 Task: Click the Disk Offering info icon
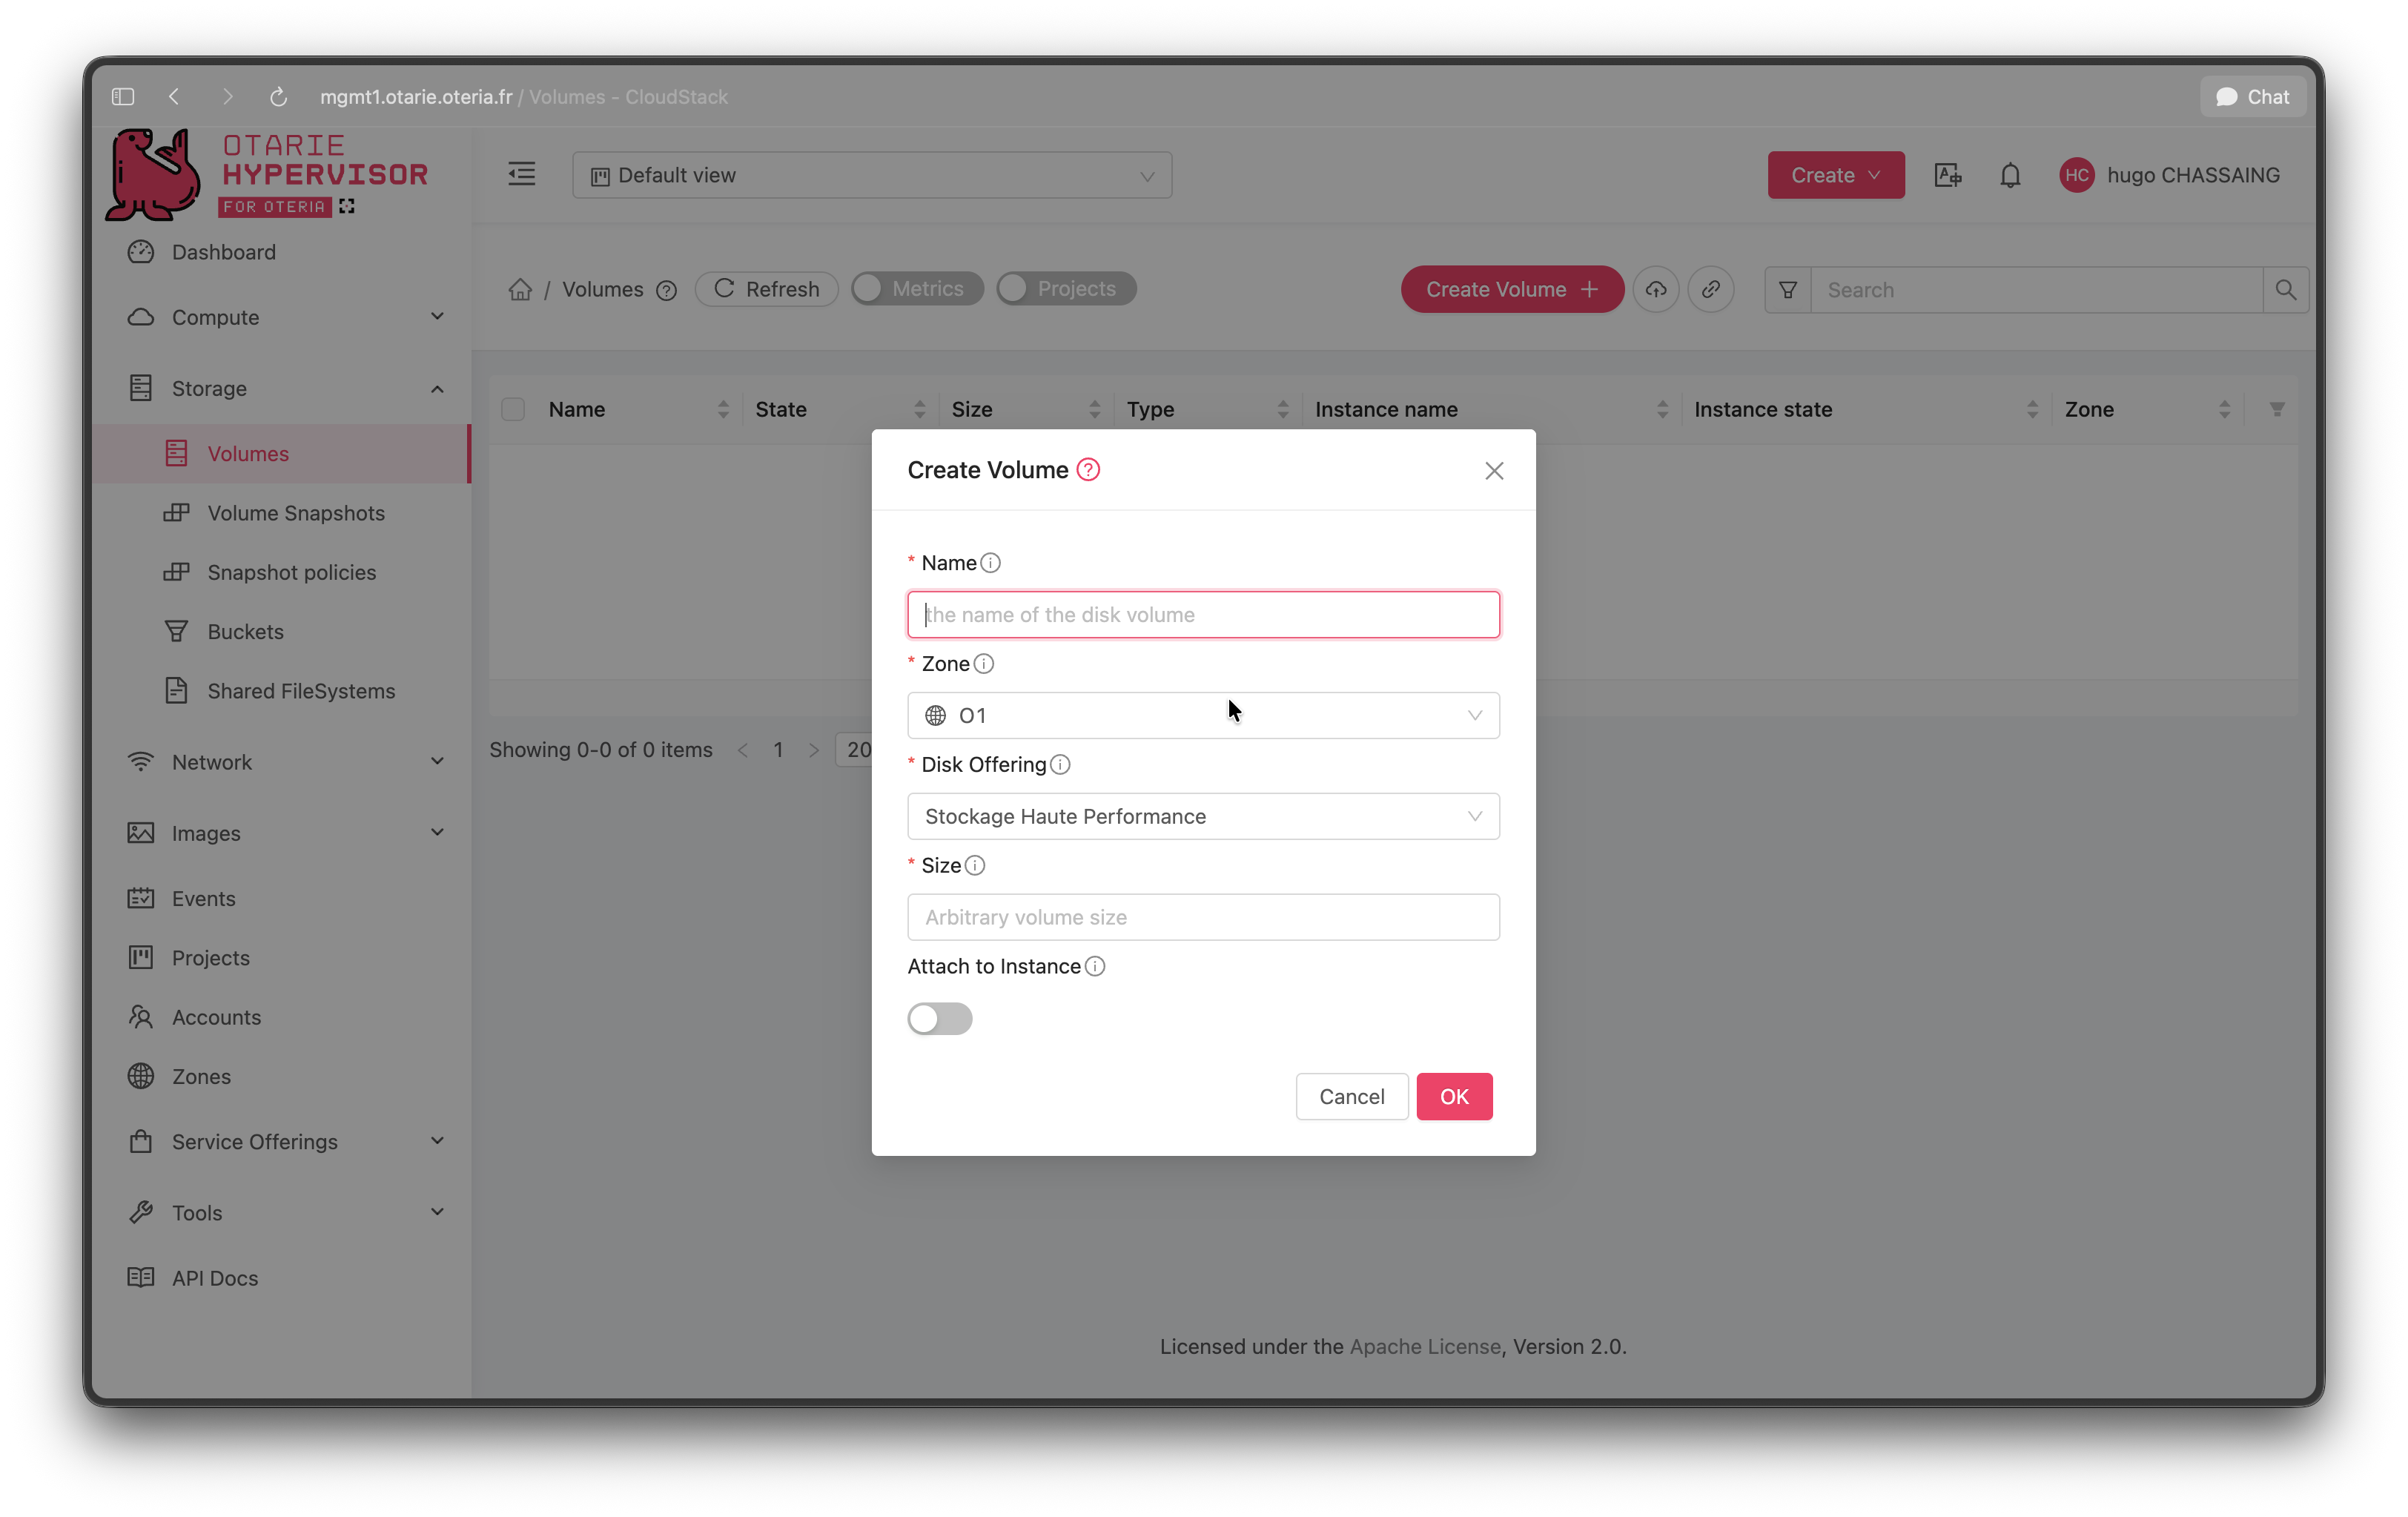(x=1060, y=765)
